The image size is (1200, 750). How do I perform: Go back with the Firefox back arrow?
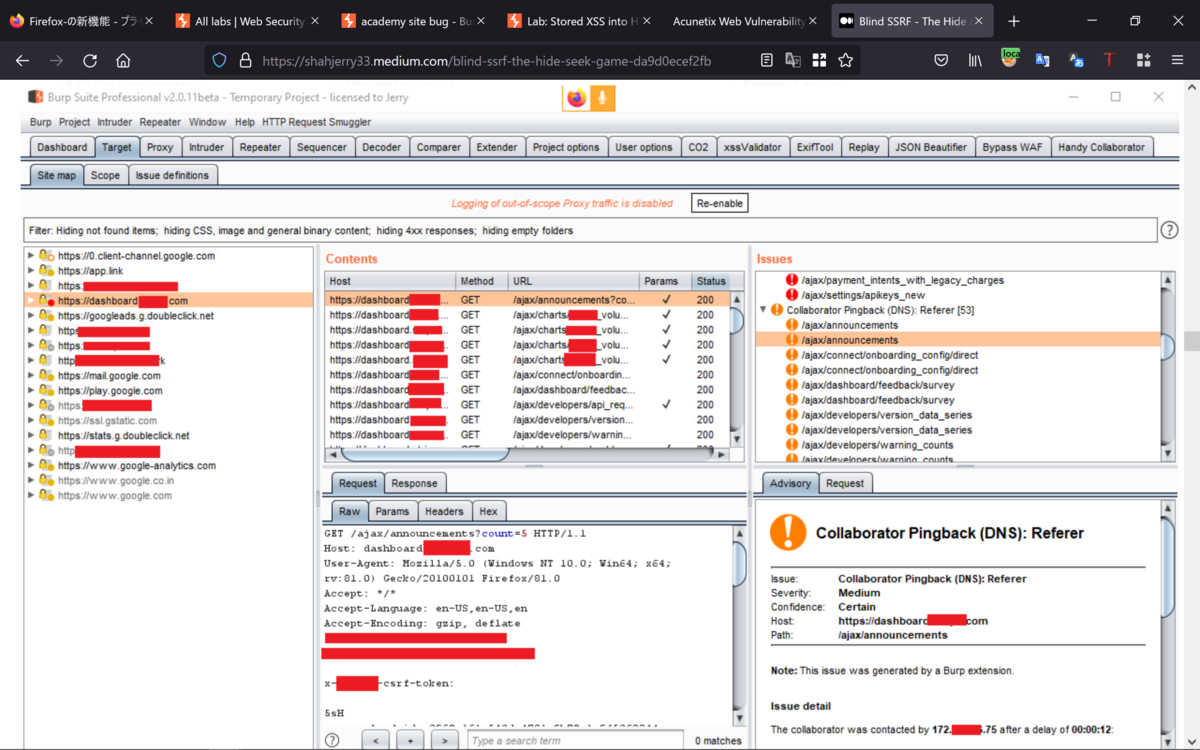point(22,61)
